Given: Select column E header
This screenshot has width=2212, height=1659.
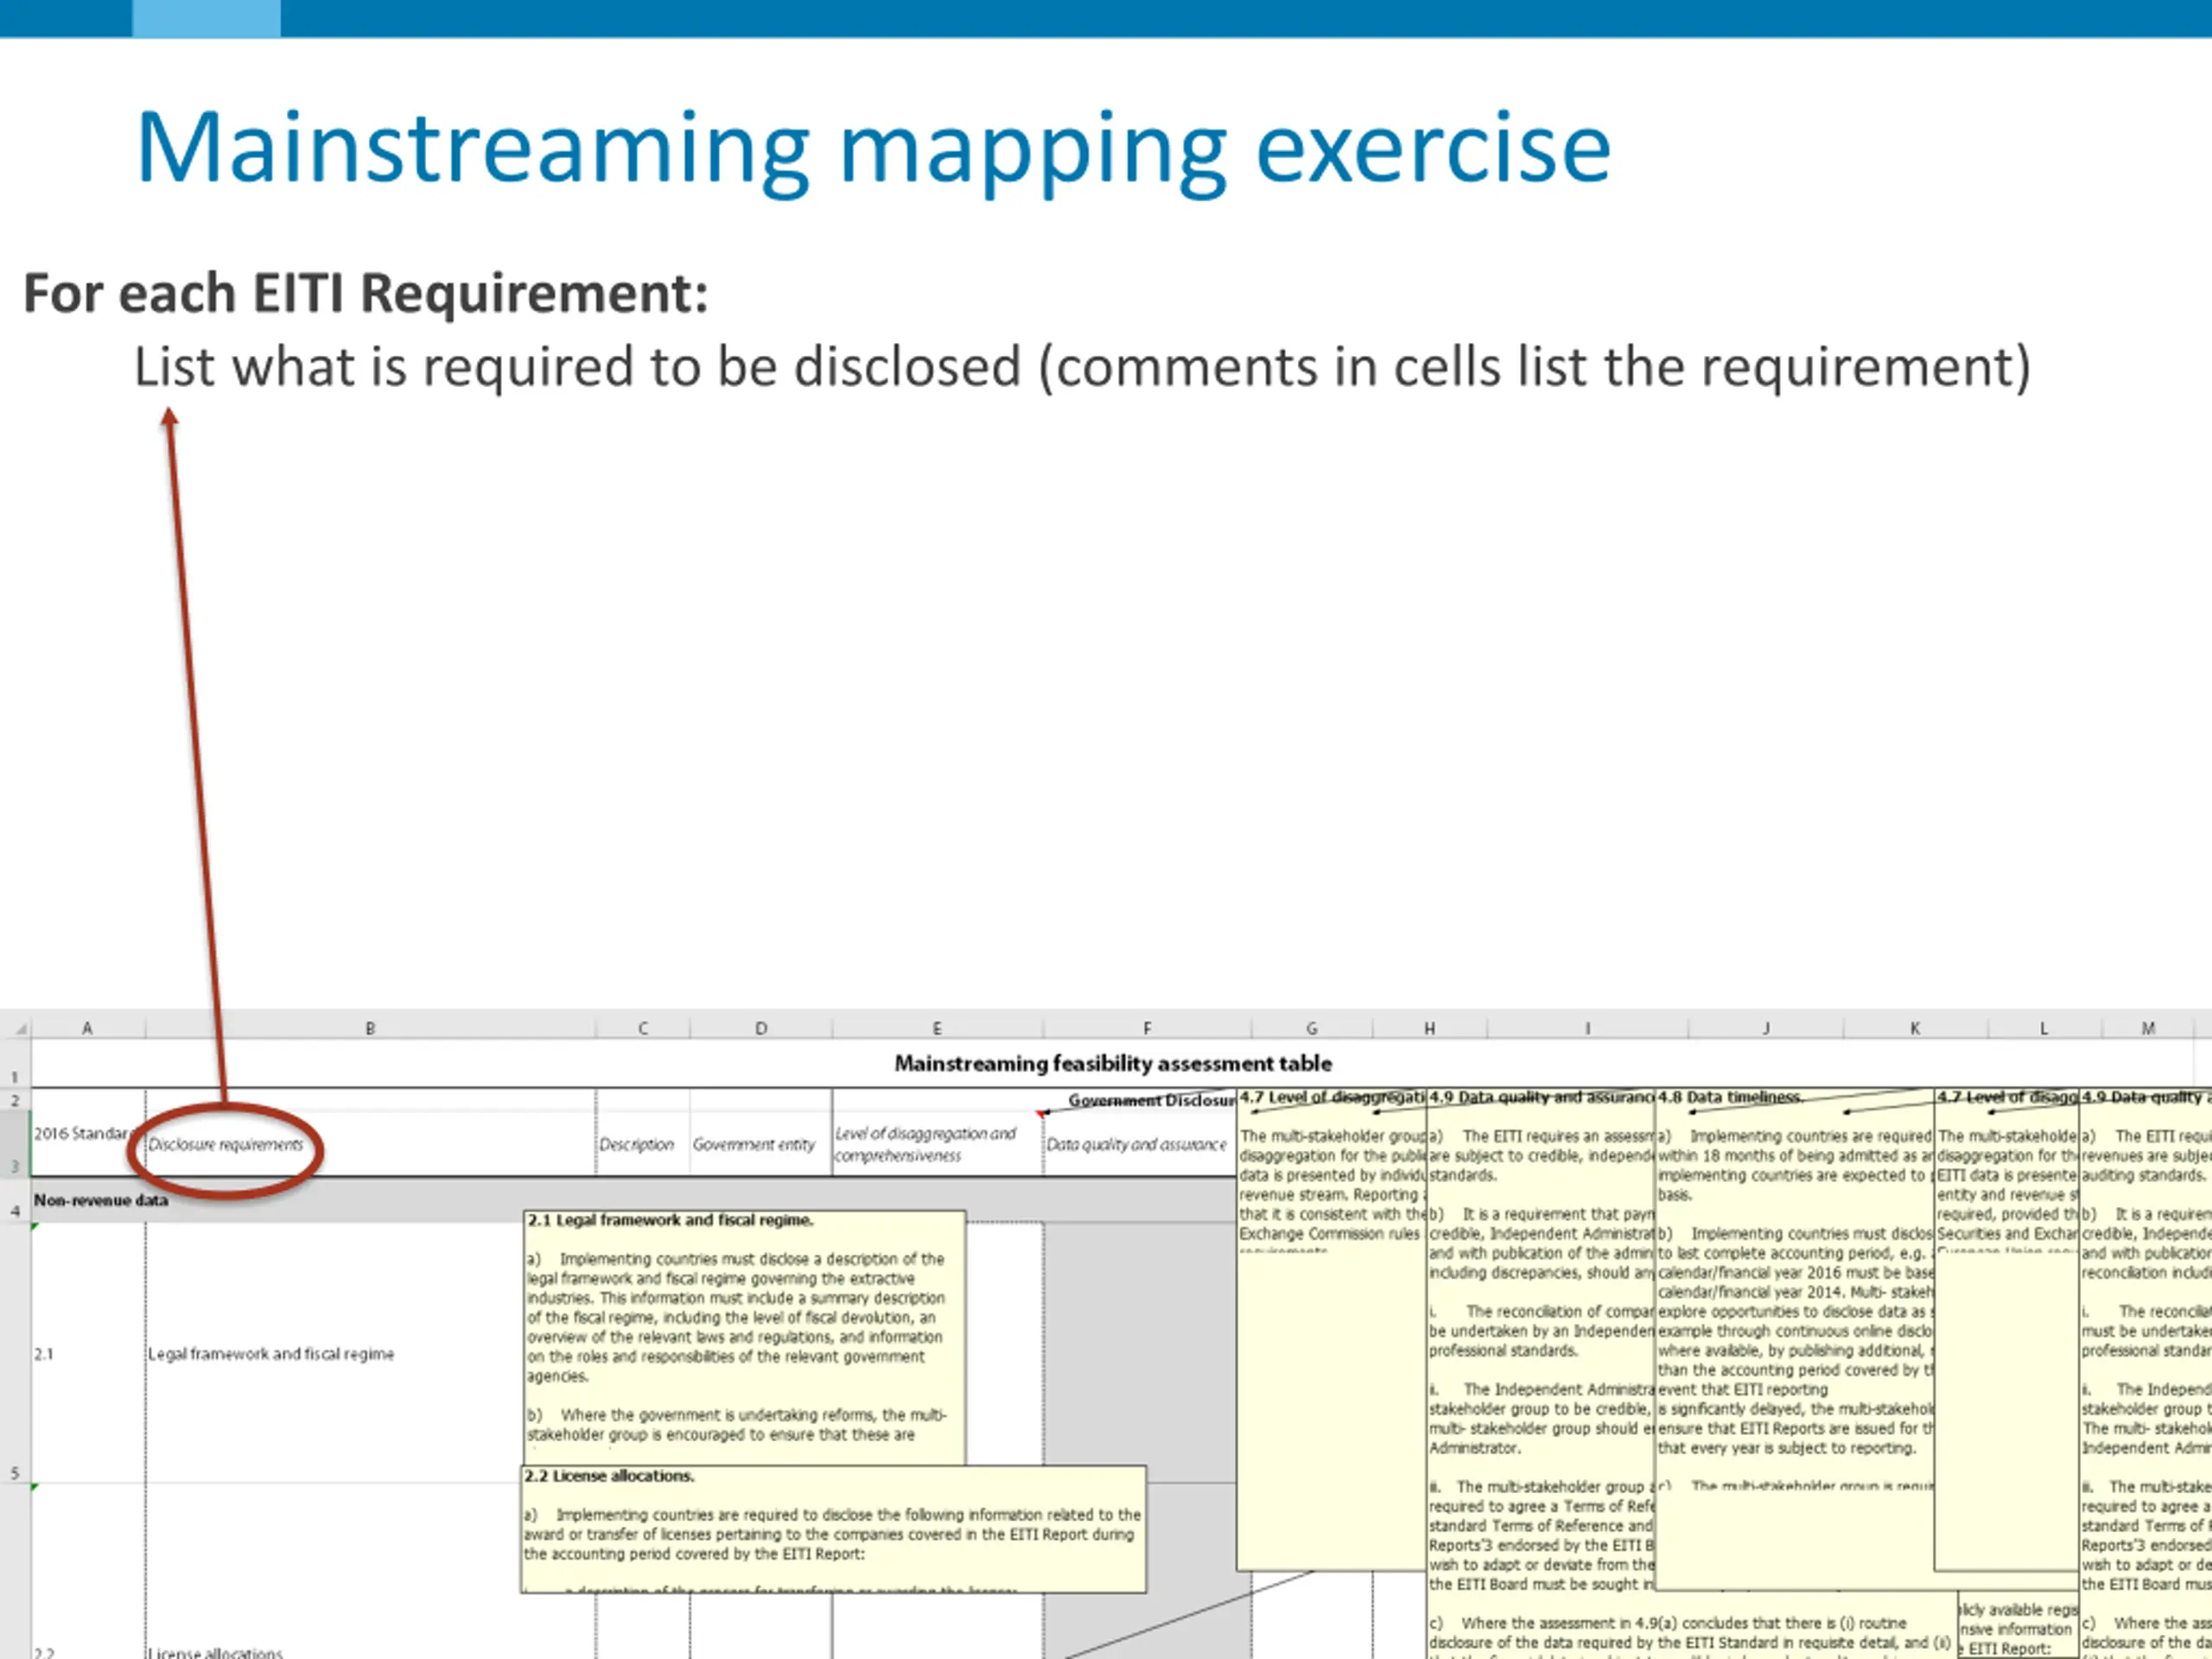Looking at the screenshot, I should click(x=937, y=1027).
